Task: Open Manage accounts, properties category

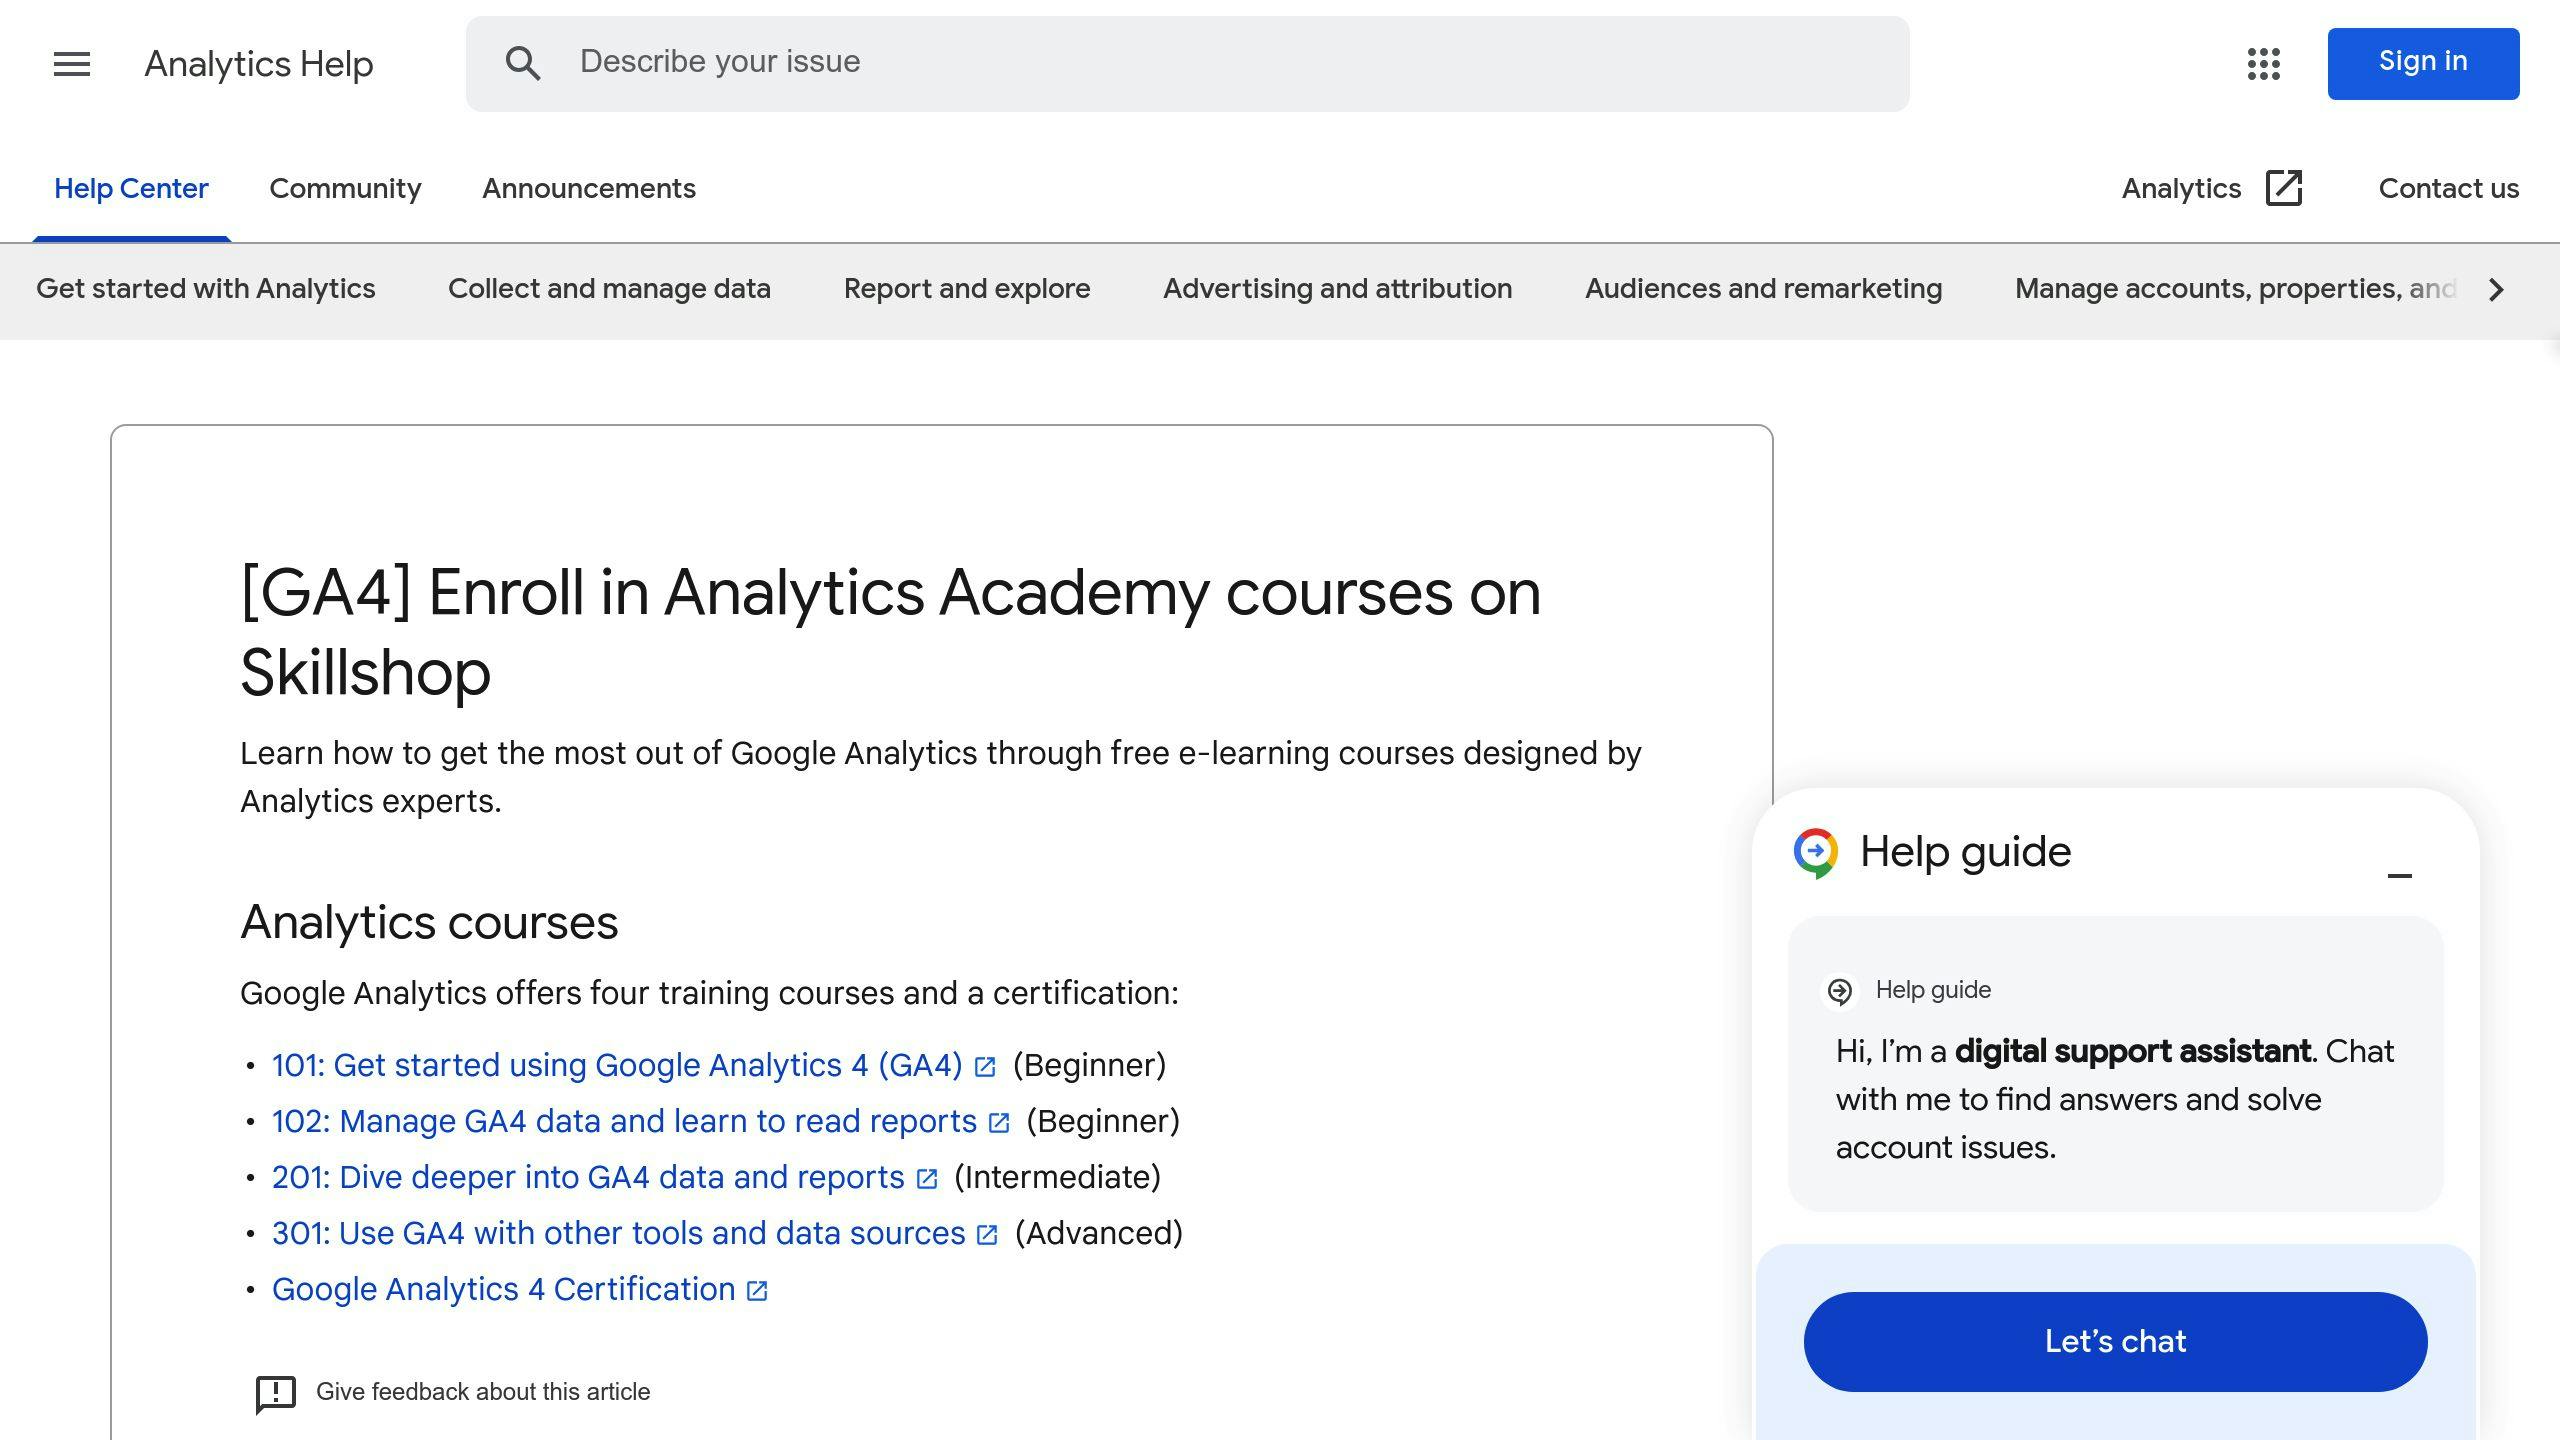Action: click(x=2235, y=289)
